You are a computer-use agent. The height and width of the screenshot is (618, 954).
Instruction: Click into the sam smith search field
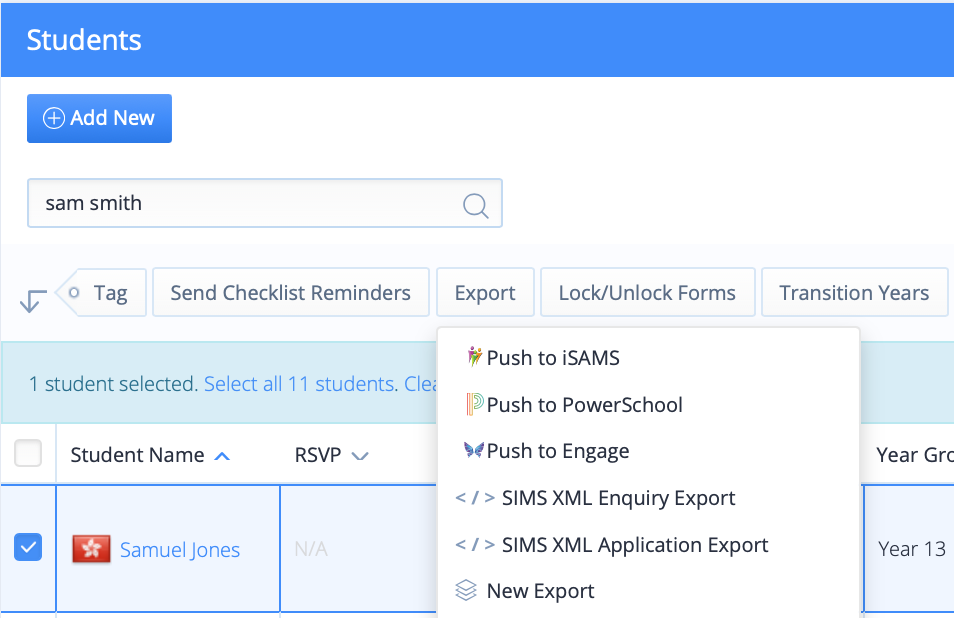(265, 203)
